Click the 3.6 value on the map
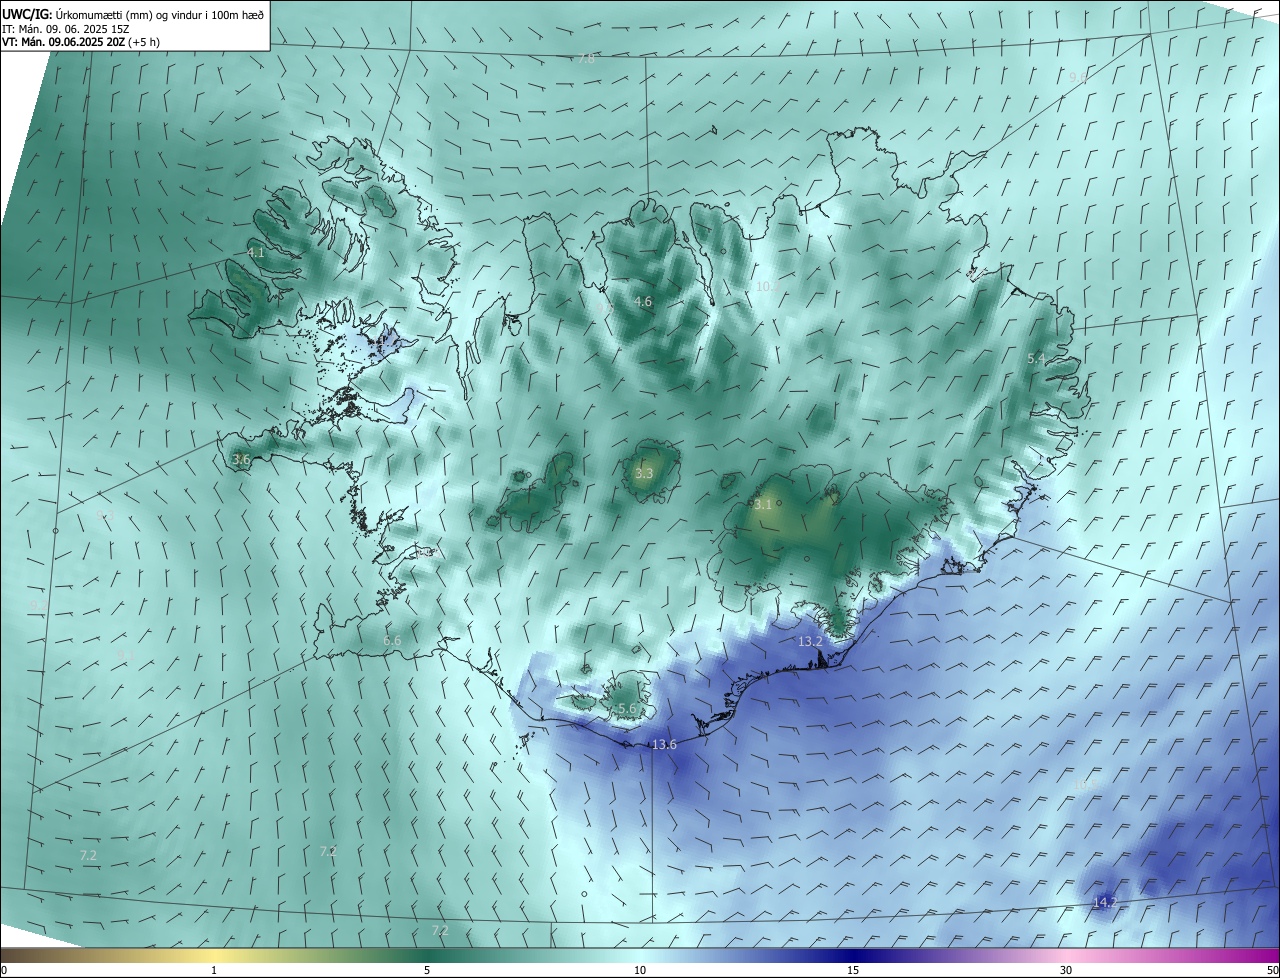 pos(241,459)
